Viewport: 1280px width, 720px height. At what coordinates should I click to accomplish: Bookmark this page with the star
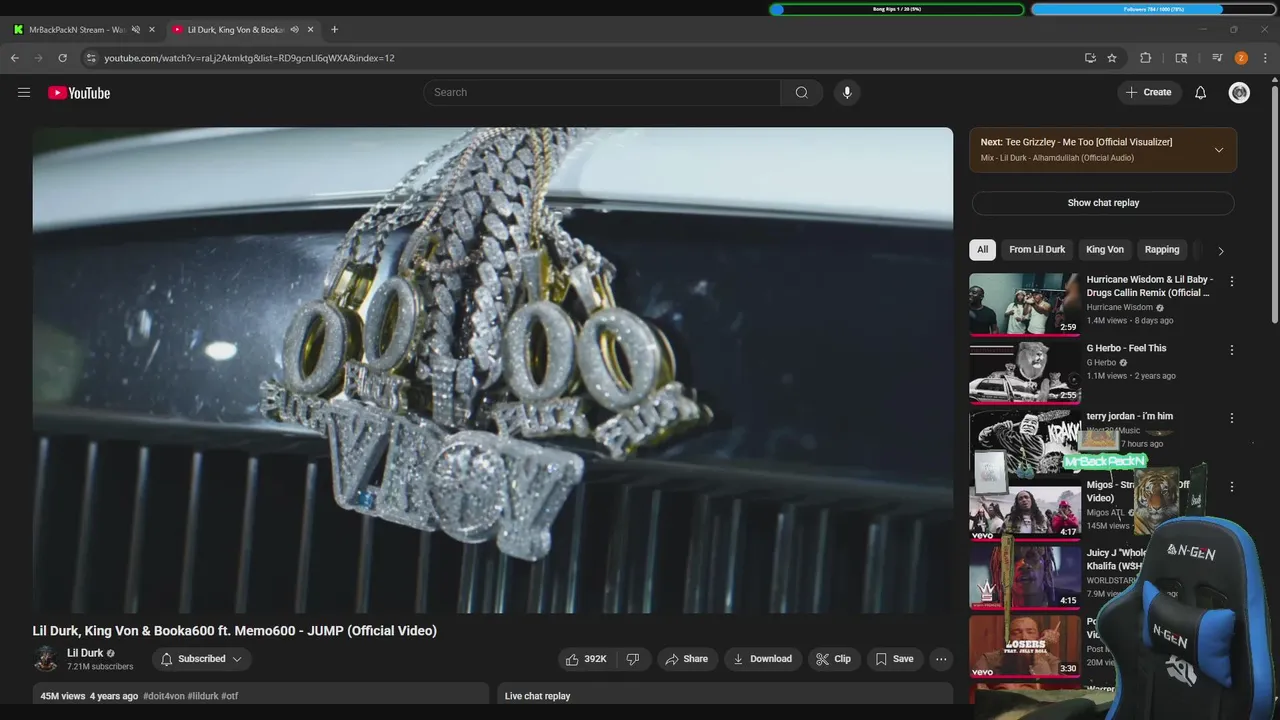click(x=1112, y=58)
